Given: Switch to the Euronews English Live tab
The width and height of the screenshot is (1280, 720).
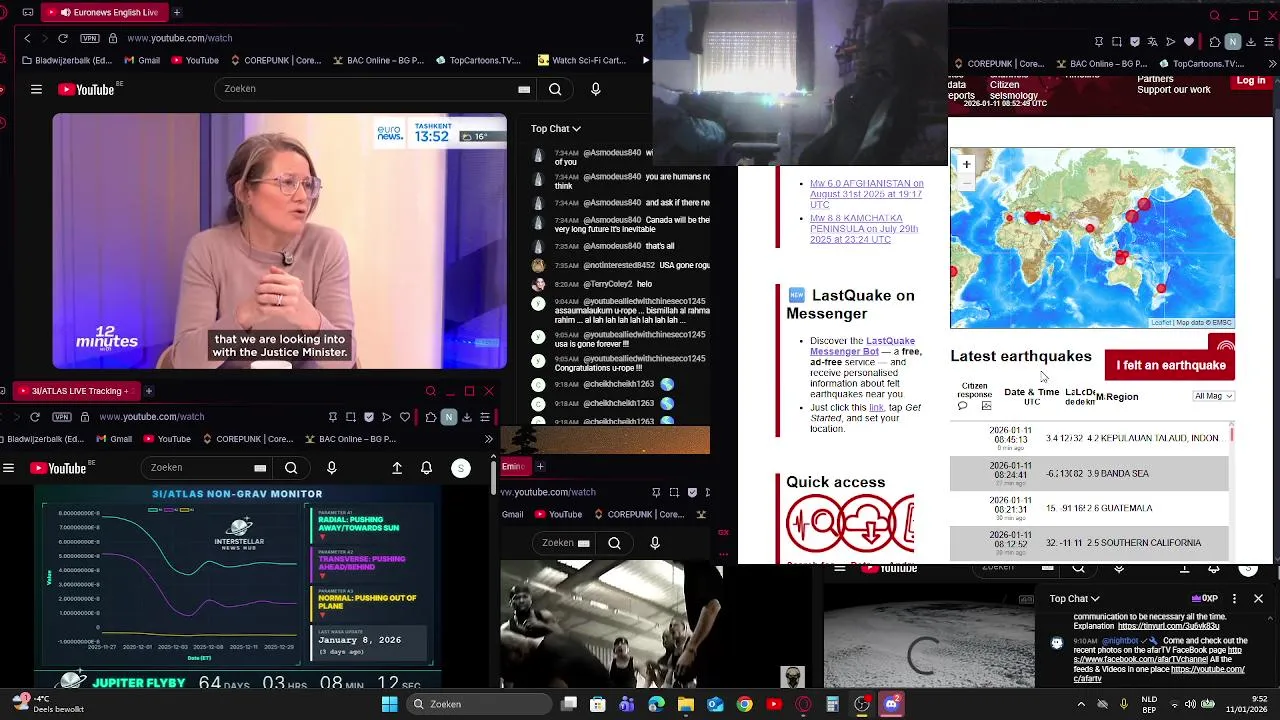Looking at the screenshot, I should 105,12.
